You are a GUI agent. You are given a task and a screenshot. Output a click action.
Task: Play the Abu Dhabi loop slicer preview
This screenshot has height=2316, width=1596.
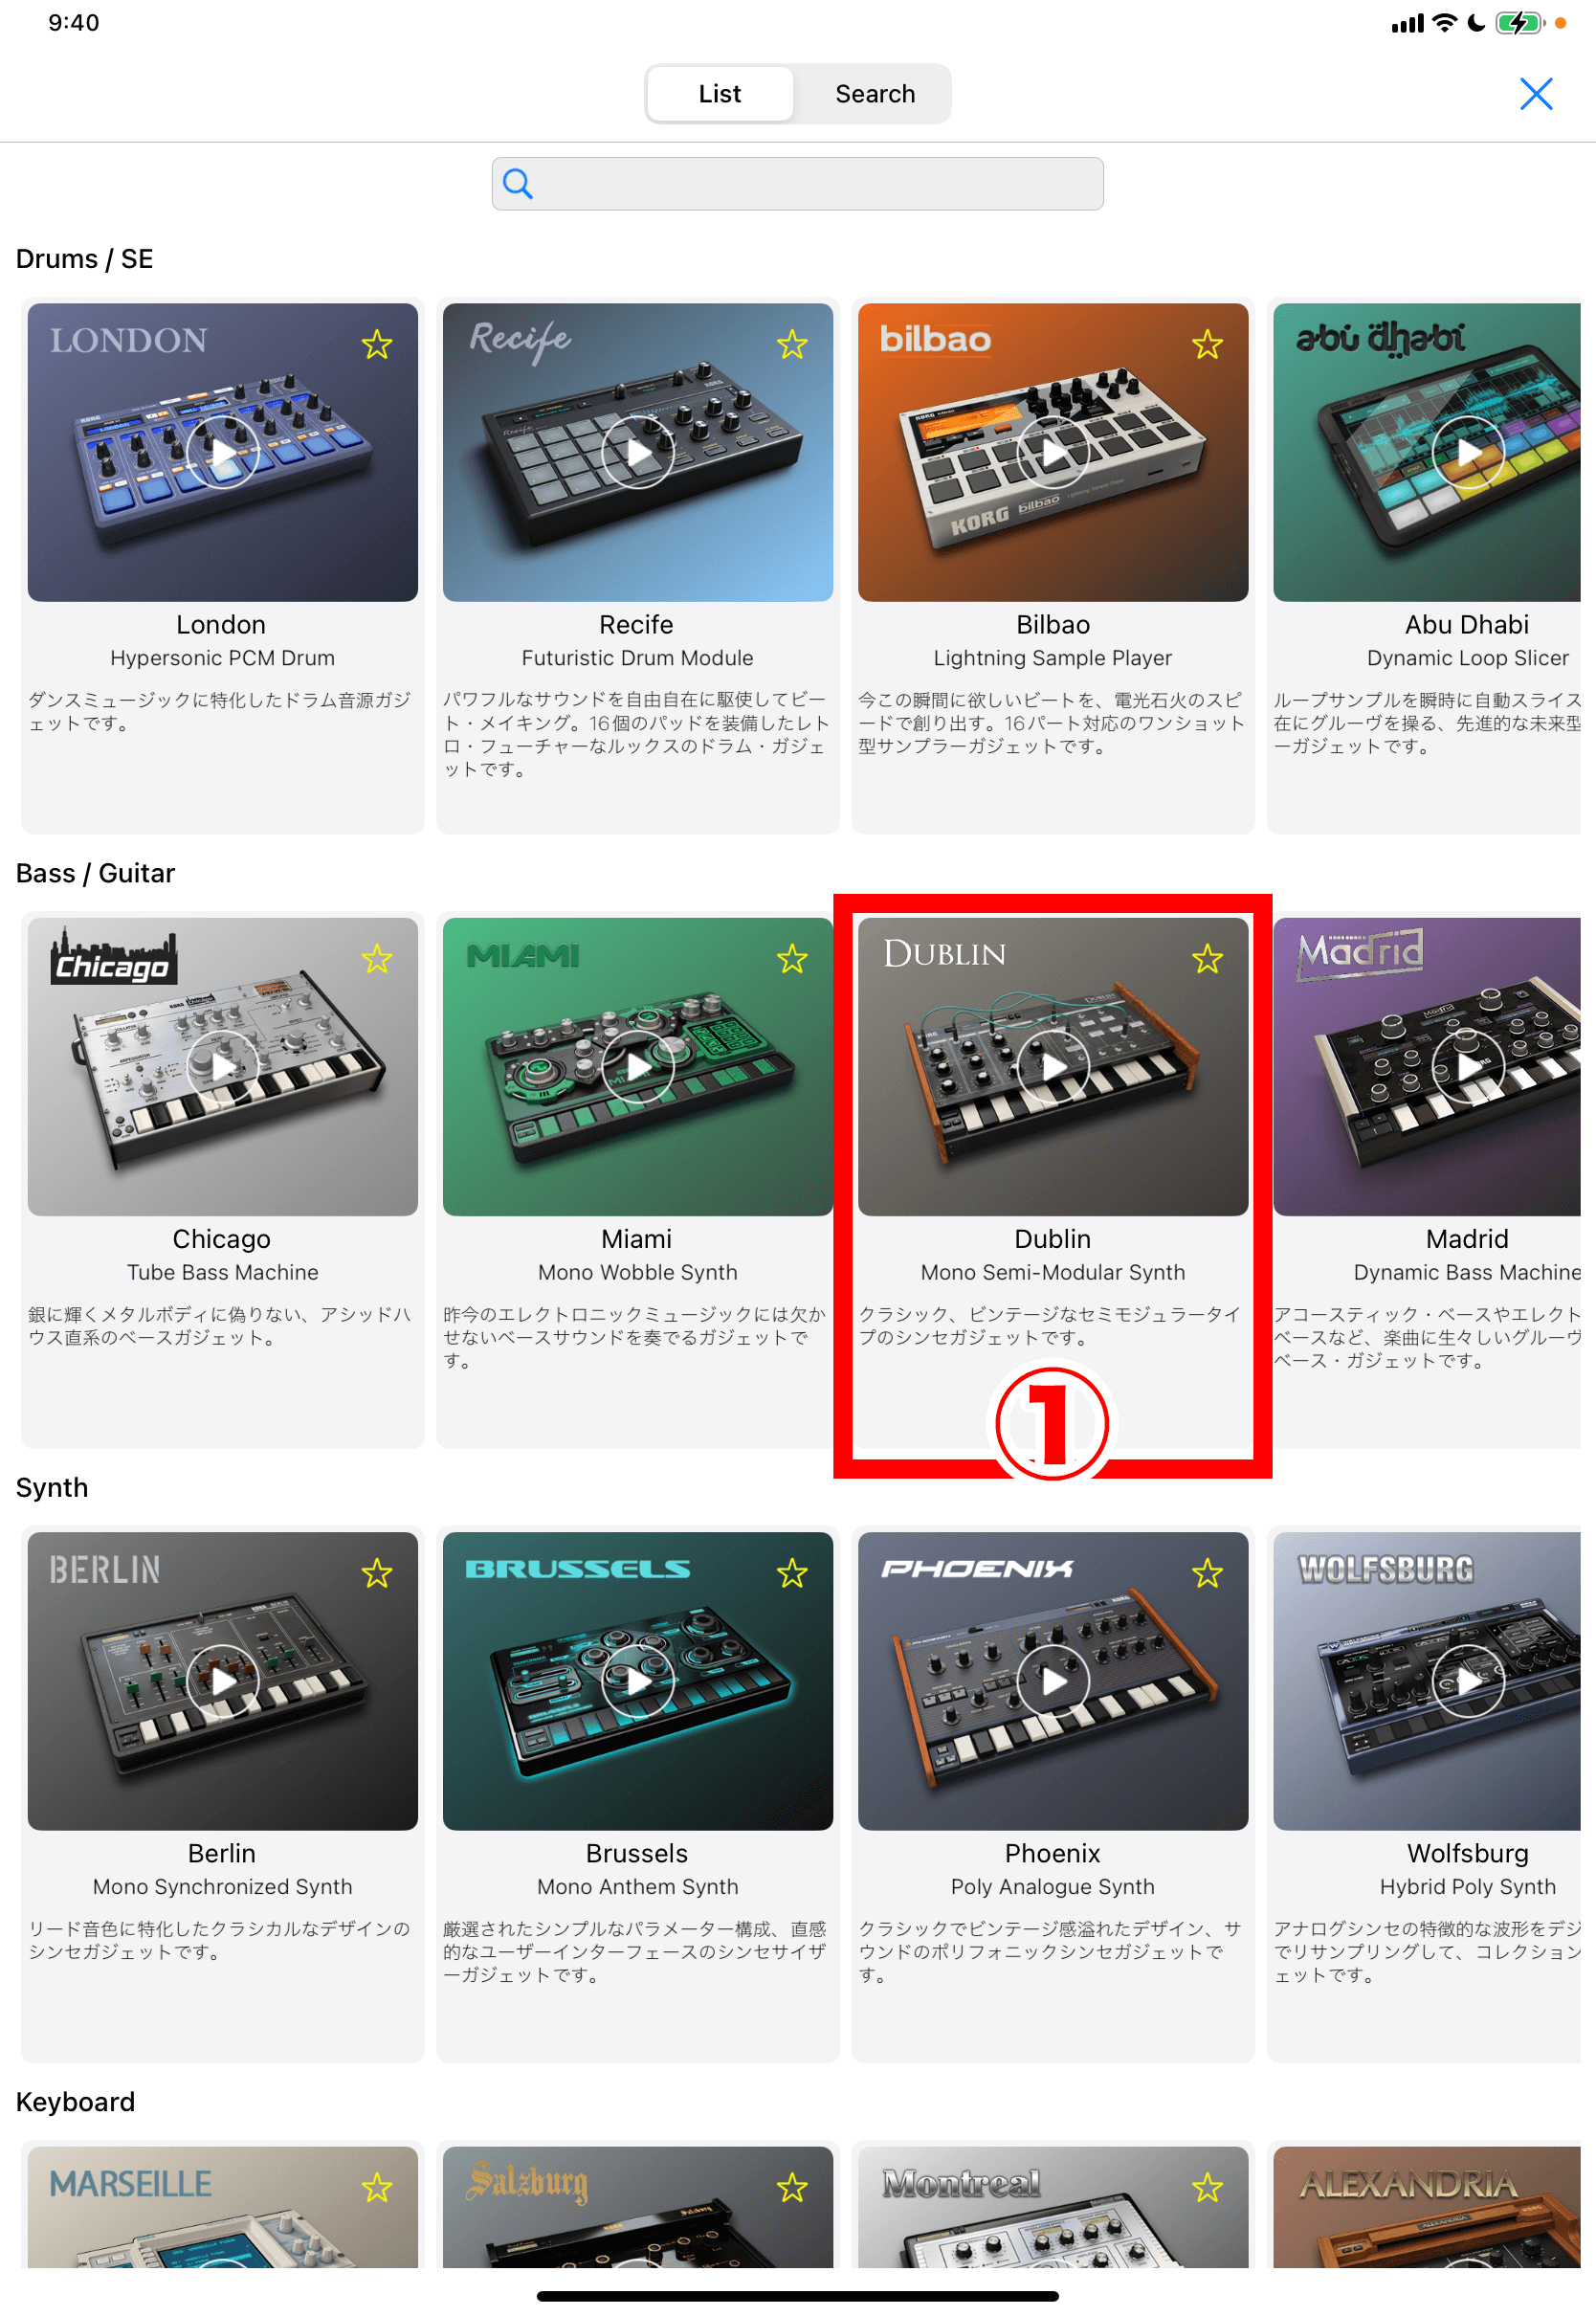(1468, 452)
